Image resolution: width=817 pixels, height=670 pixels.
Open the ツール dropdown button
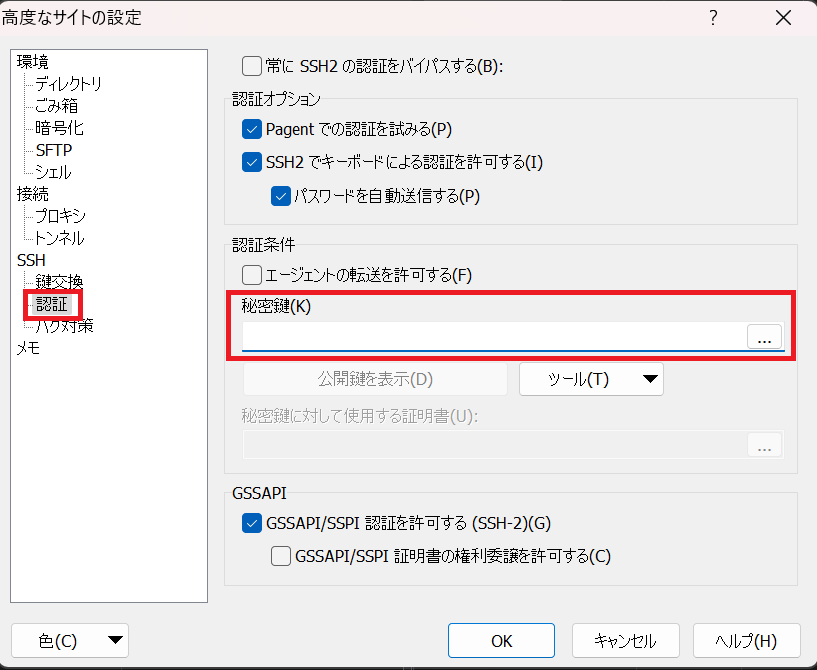pos(591,379)
